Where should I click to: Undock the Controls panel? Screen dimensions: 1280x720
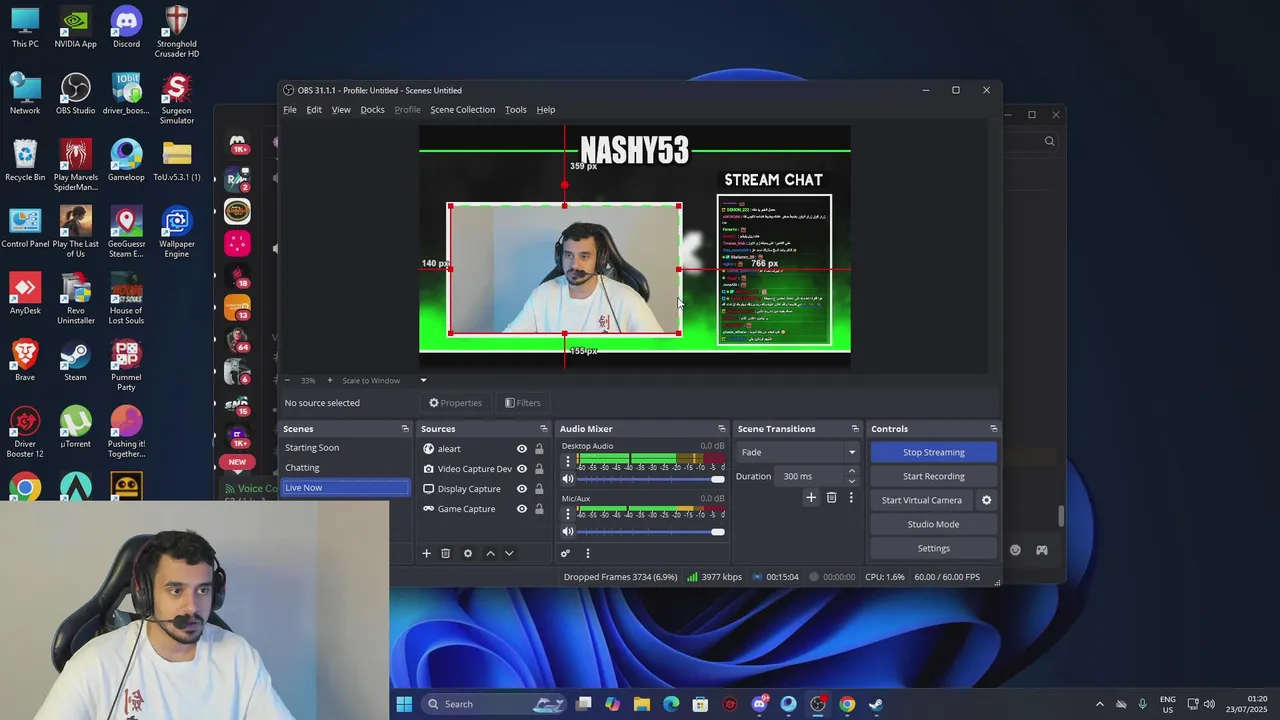pos(993,429)
